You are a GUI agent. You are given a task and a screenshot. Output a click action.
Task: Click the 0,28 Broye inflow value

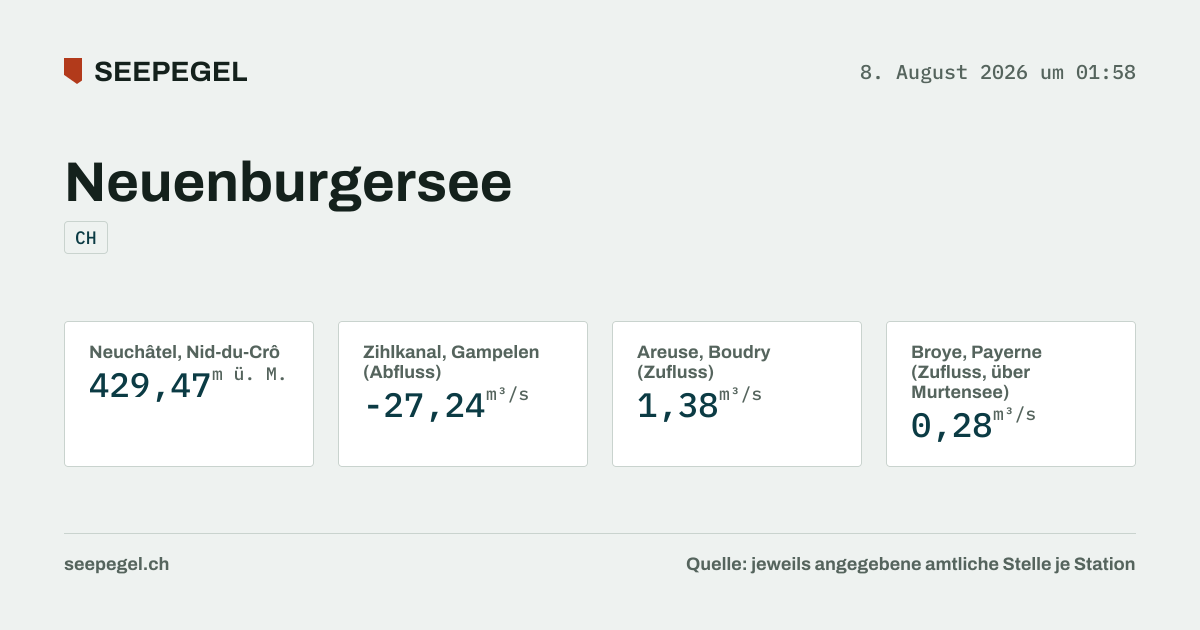pyautogui.click(x=952, y=426)
